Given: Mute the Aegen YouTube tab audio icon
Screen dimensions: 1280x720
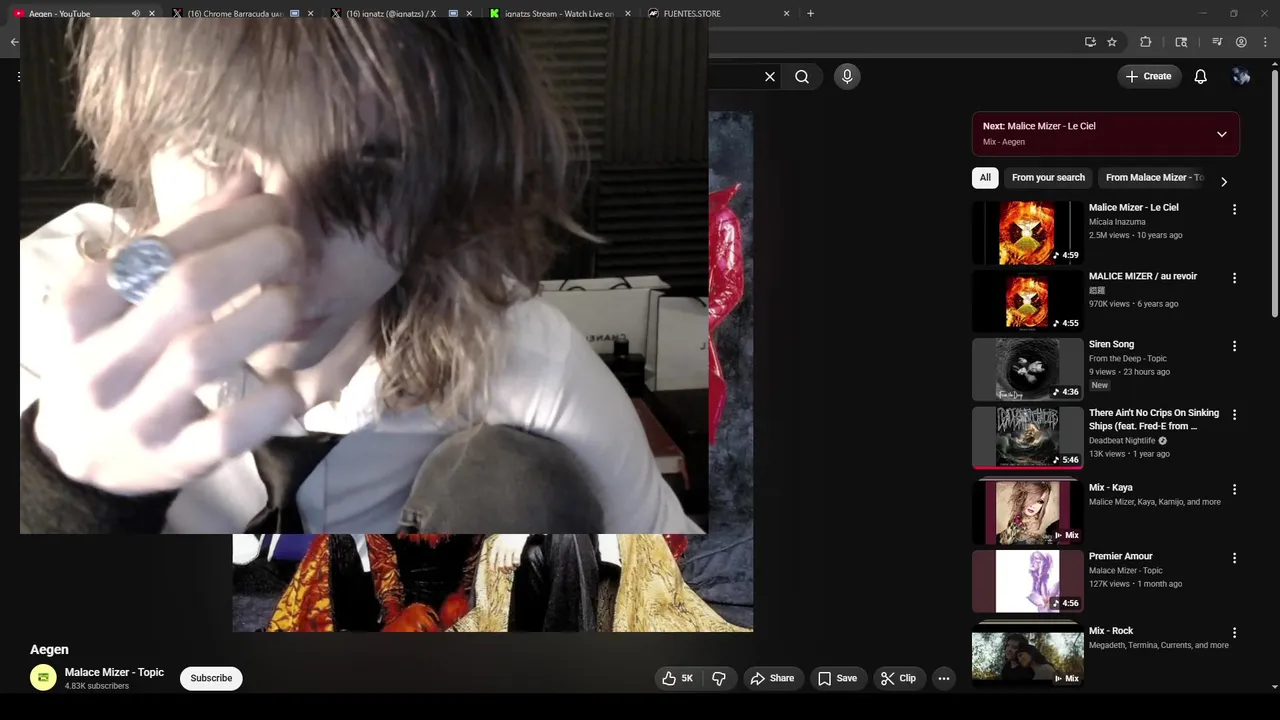Looking at the screenshot, I should pos(136,14).
